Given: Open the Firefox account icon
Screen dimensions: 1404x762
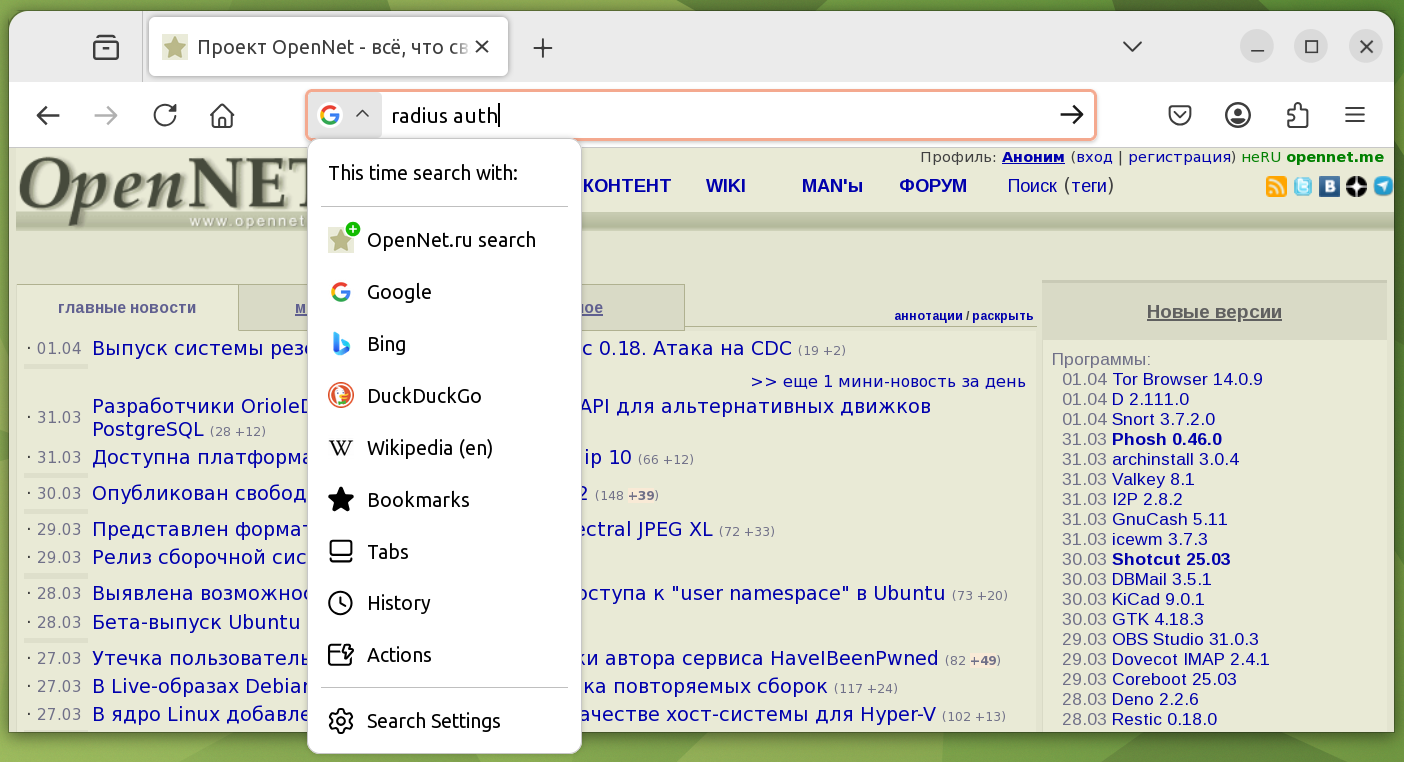Looking at the screenshot, I should [x=1238, y=115].
